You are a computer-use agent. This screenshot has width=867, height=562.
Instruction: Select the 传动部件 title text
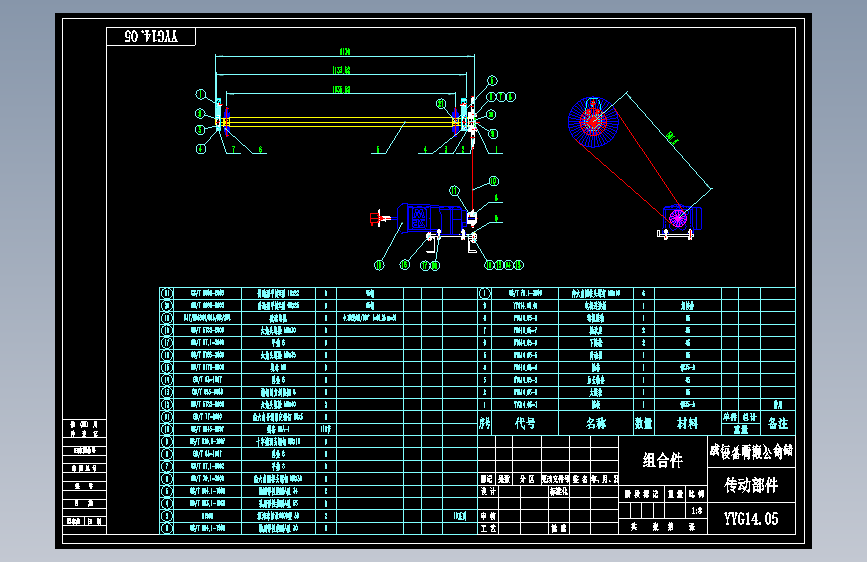751,485
